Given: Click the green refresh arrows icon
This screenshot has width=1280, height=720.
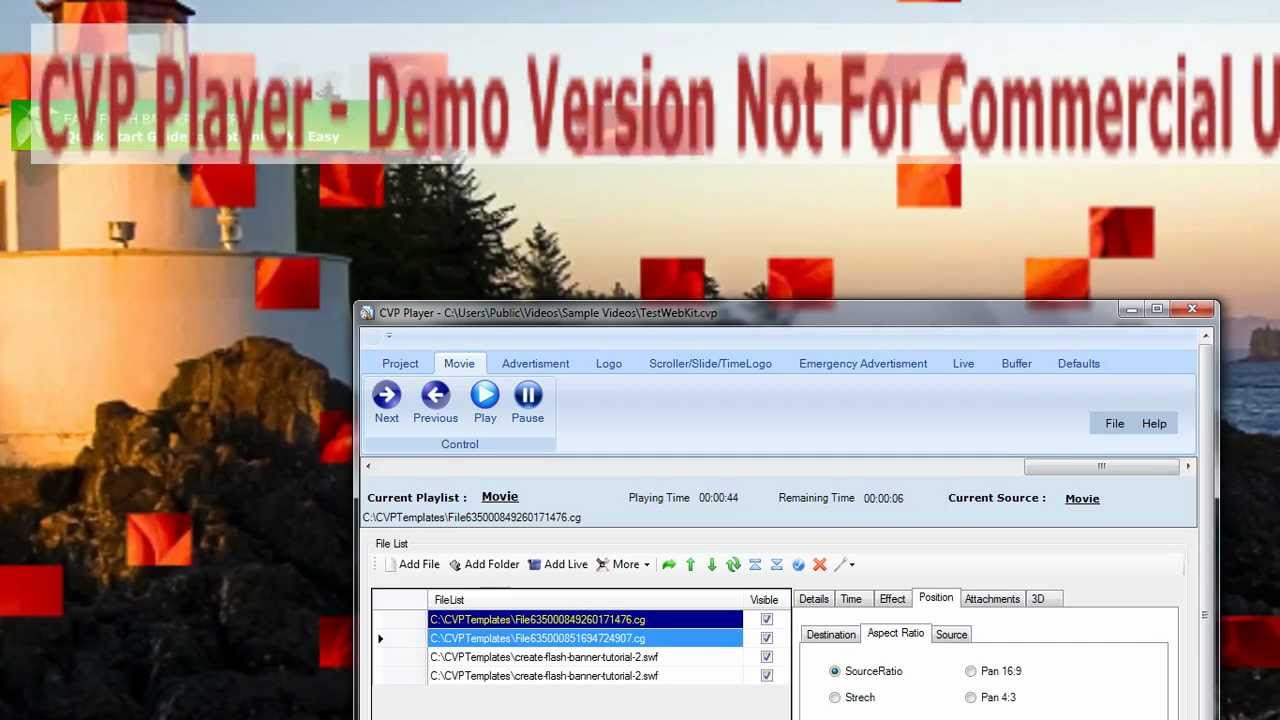Looking at the screenshot, I should point(733,565).
